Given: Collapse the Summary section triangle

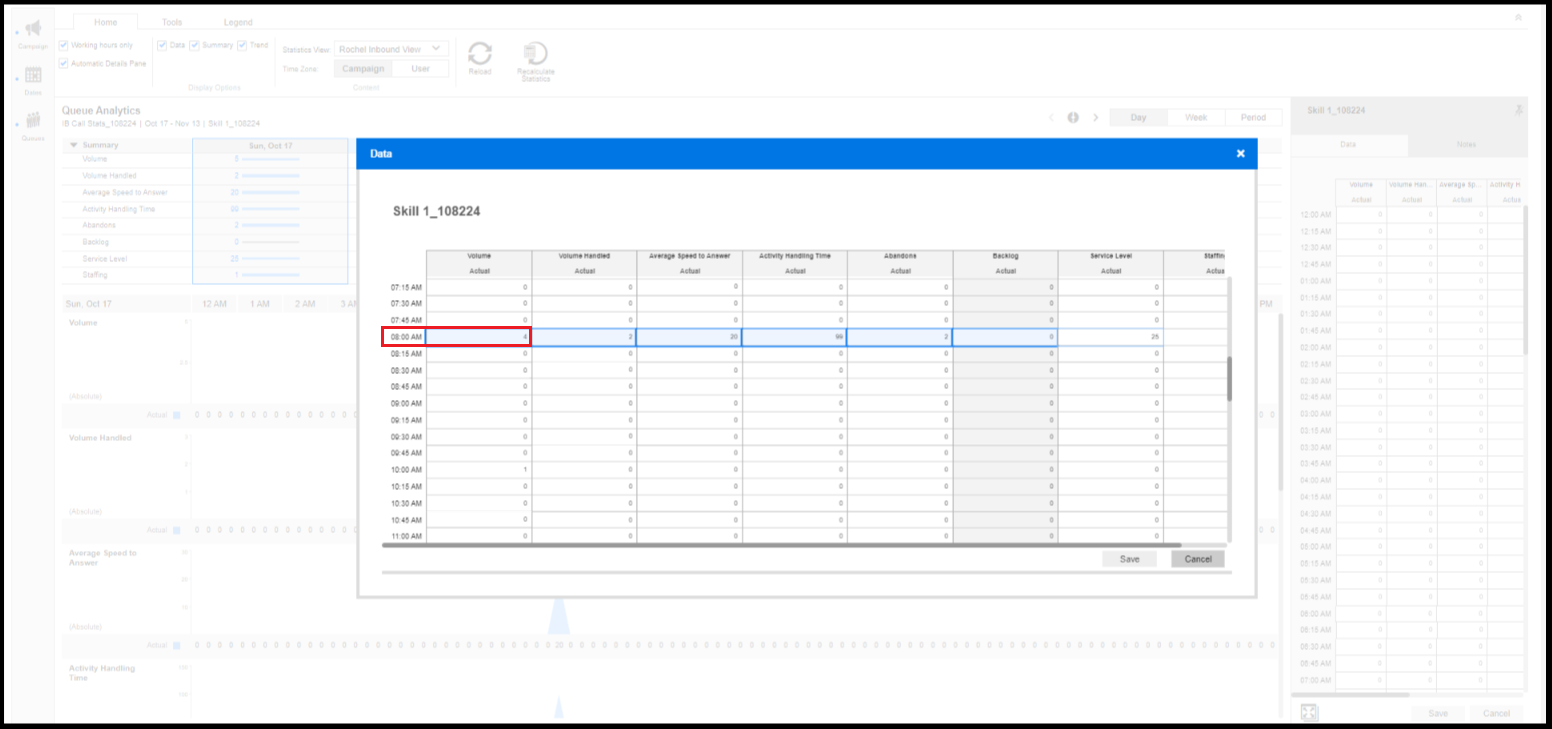Looking at the screenshot, I should pos(74,145).
